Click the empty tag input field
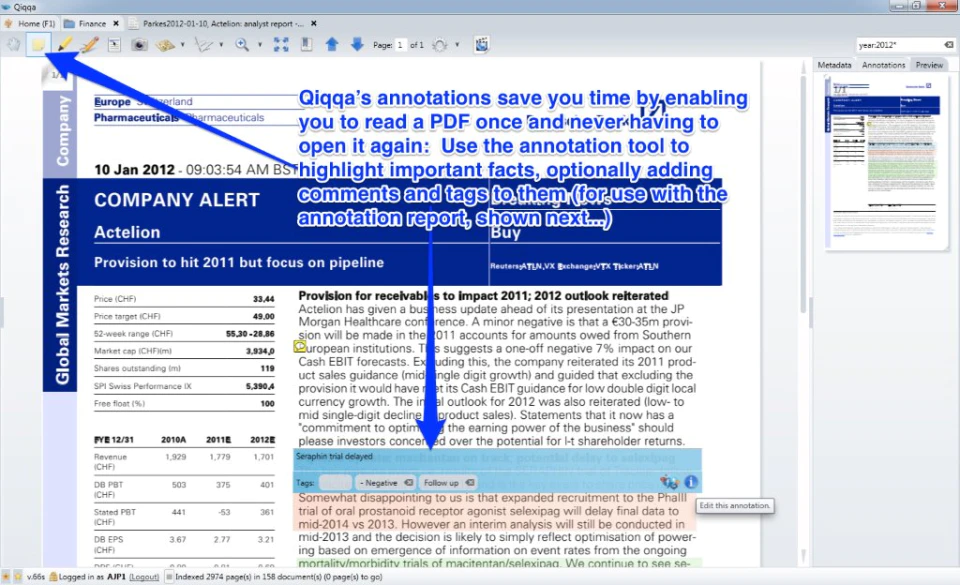 (x=336, y=483)
